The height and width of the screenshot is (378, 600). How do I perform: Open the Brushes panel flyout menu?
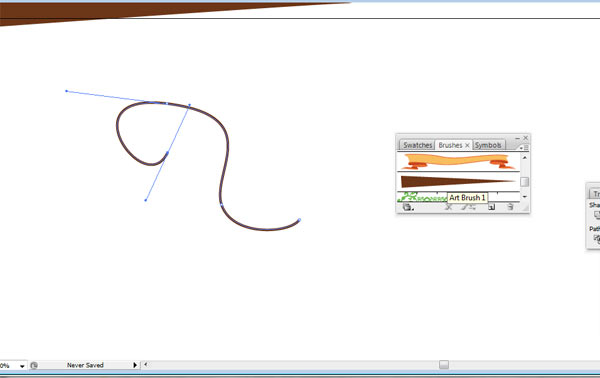click(524, 147)
